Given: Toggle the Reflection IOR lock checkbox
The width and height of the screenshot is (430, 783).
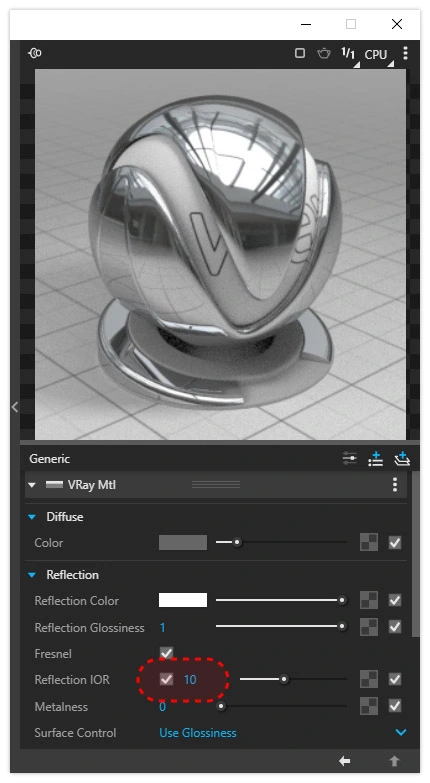Looking at the screenshot, I should click(x=166, y=679).
